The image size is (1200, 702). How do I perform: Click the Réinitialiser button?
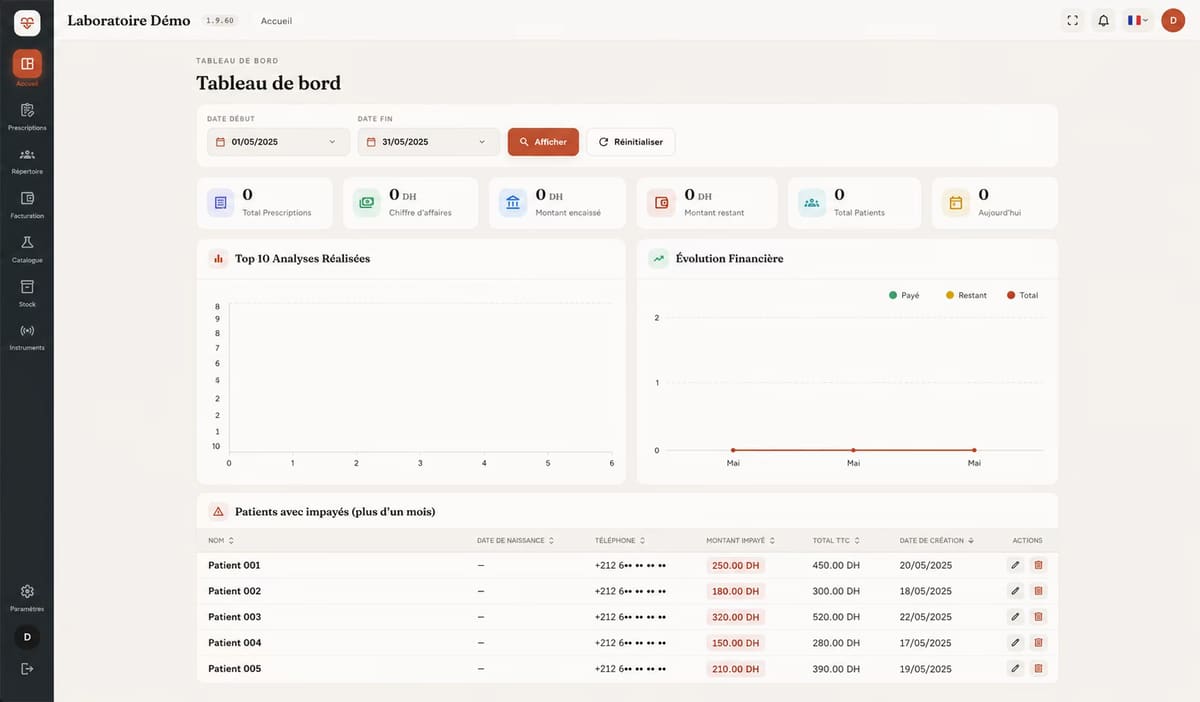click(631, 142)
